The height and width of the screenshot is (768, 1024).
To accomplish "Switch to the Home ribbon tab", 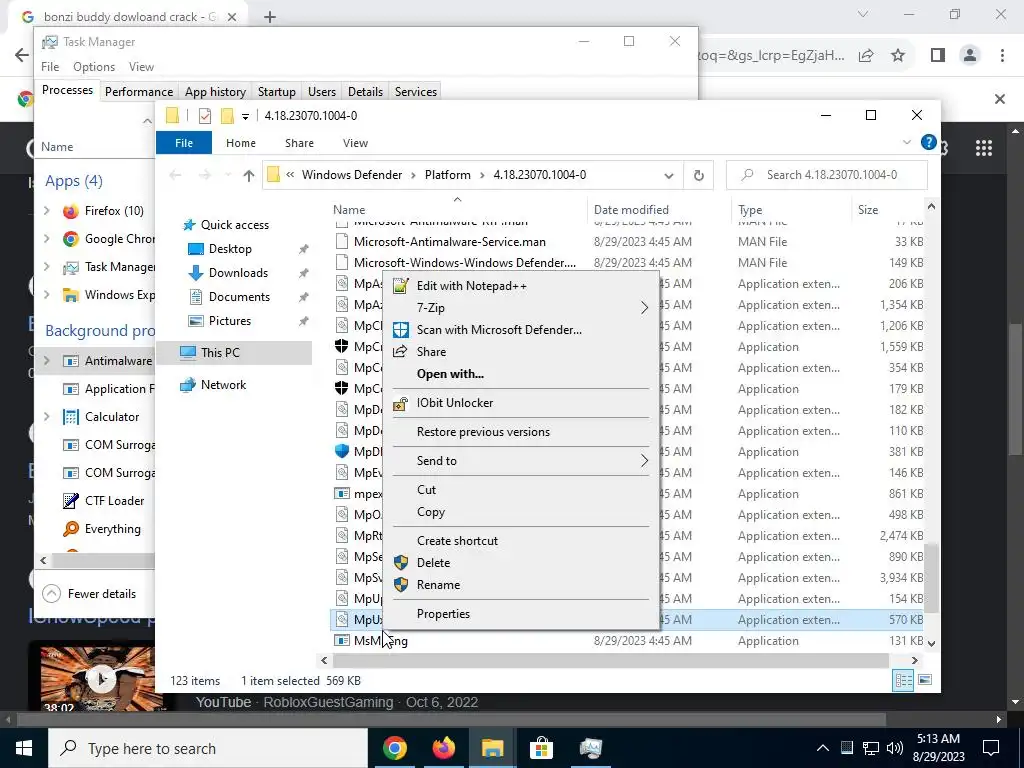I will click(241, 143).
